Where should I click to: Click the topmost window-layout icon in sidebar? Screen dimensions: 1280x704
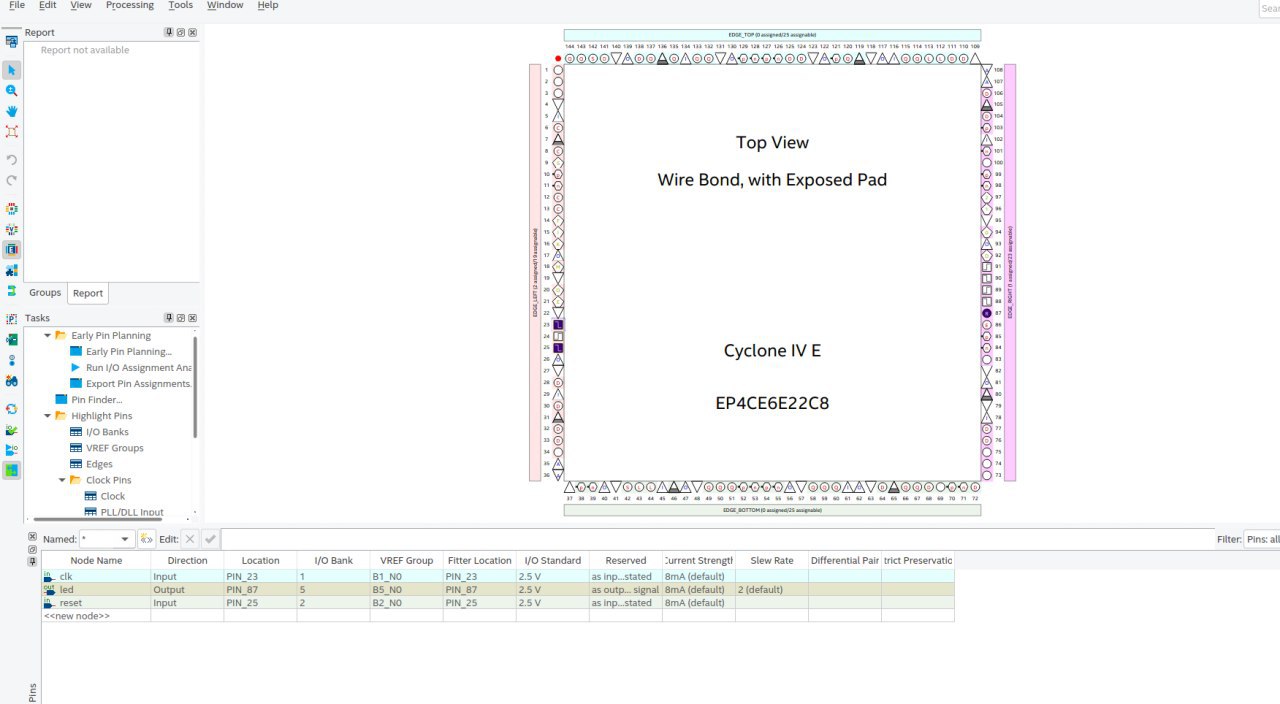click(12, 41)
